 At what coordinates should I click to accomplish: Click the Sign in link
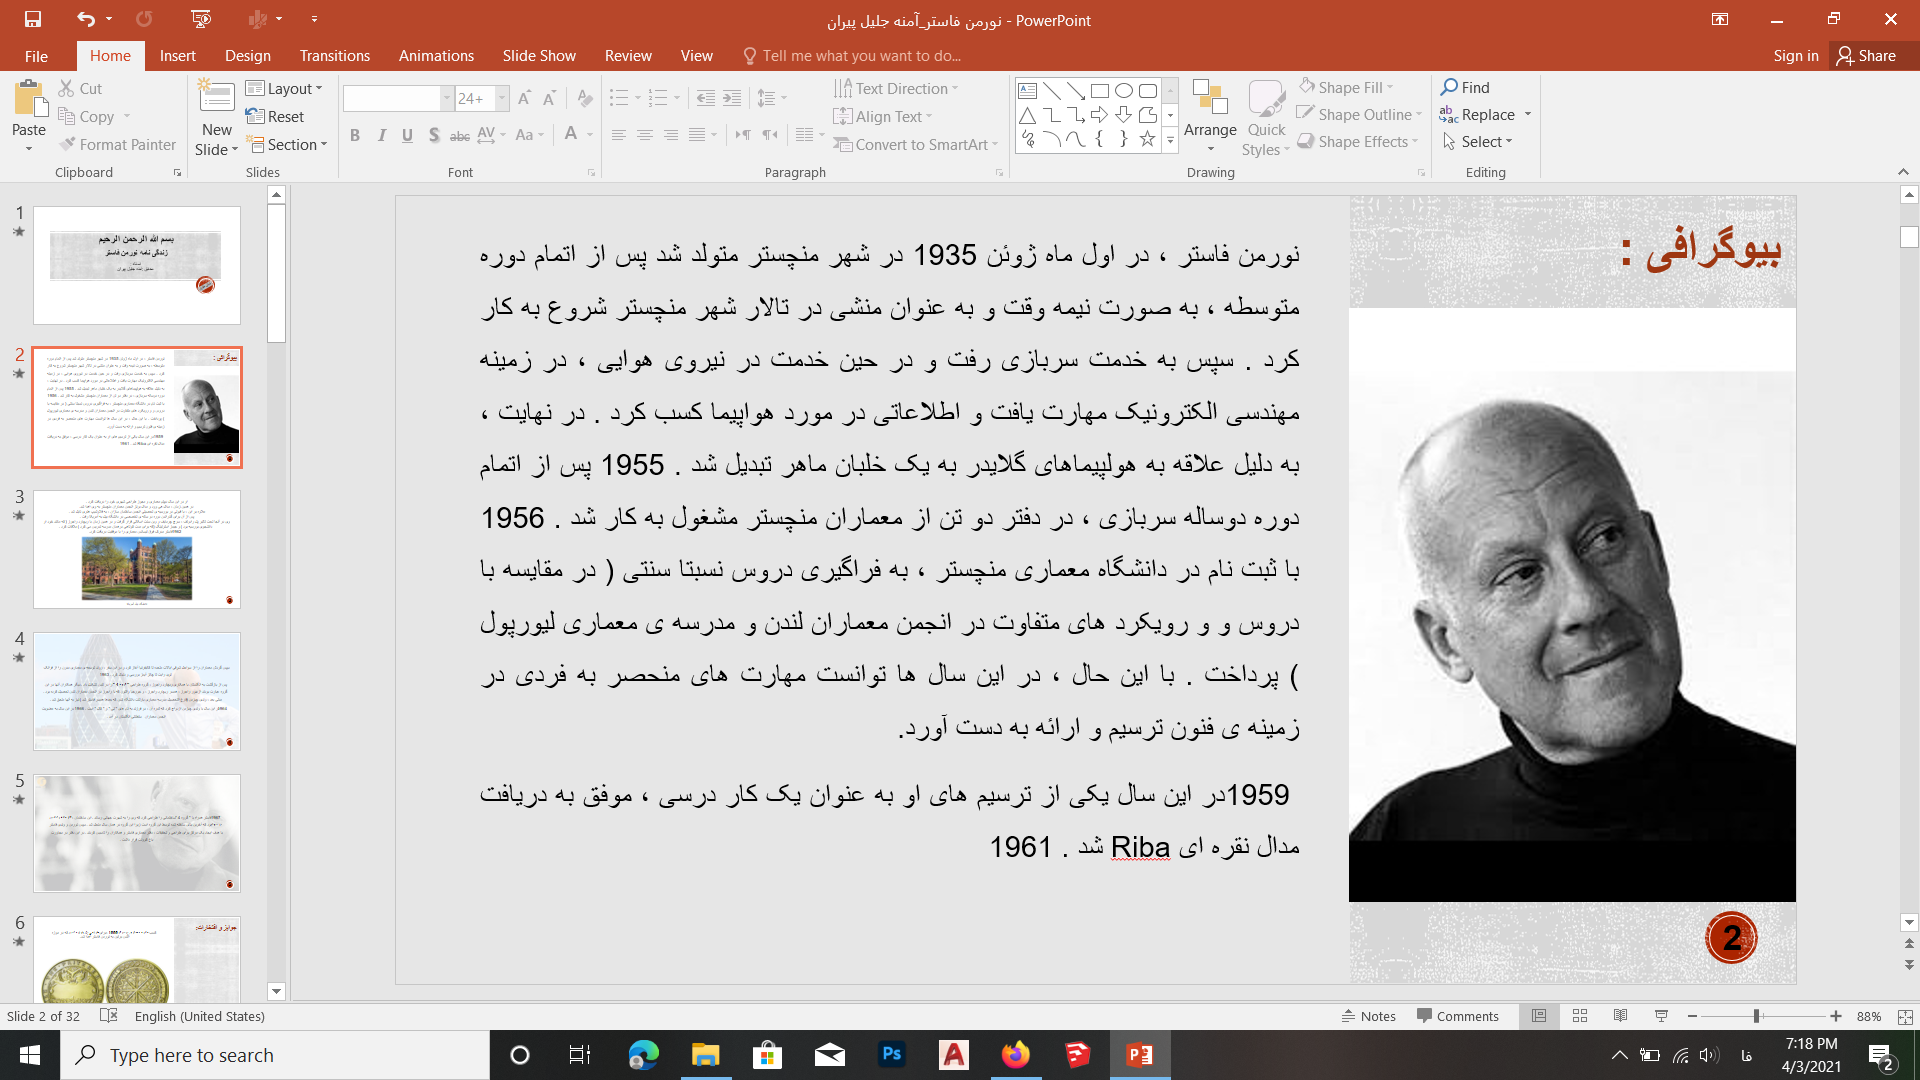point(1795,56)
